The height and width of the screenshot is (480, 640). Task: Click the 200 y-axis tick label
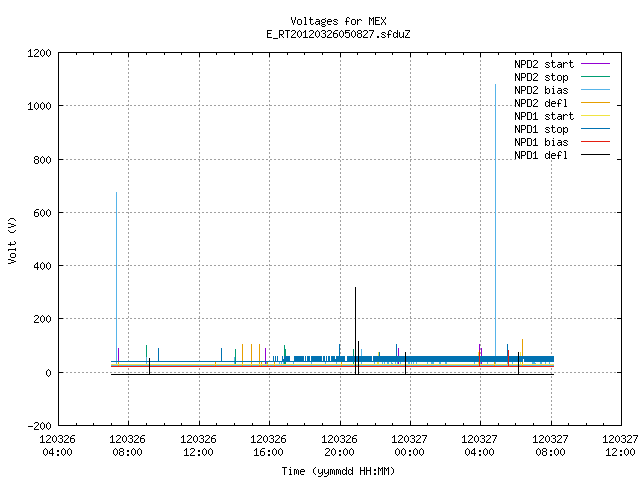[42, 319]
